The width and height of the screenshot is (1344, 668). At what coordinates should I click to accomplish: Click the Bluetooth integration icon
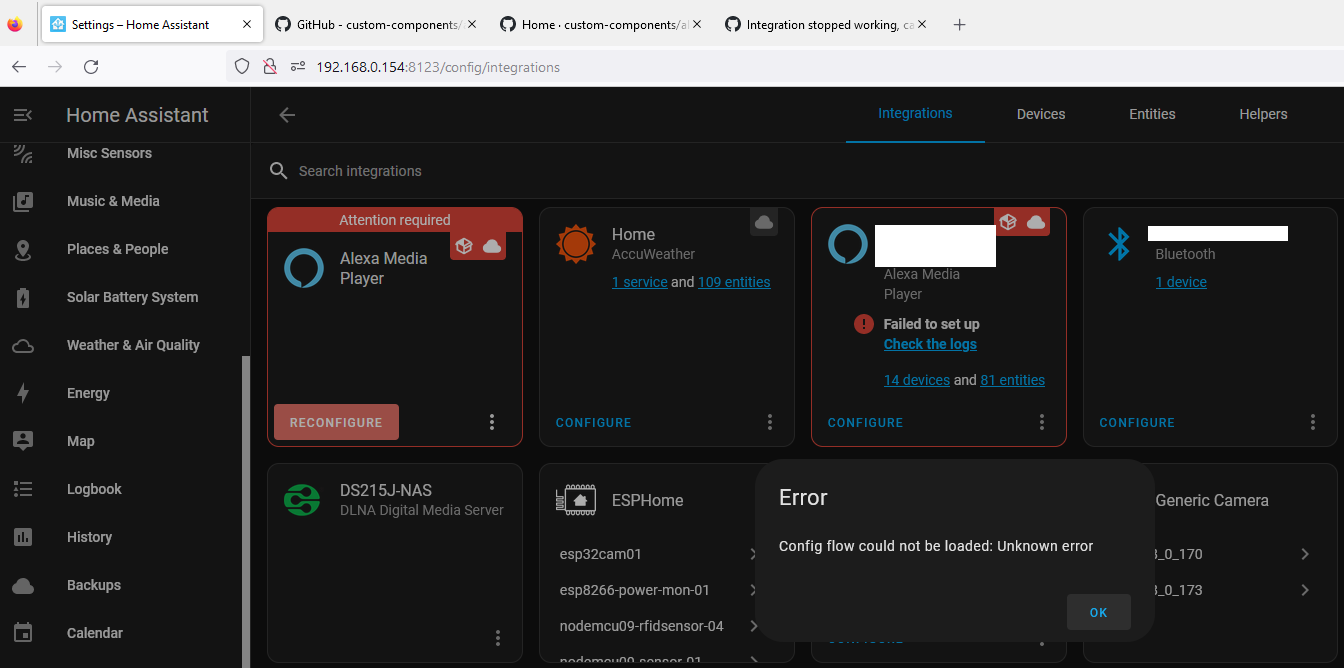[x=1119, y=243]
